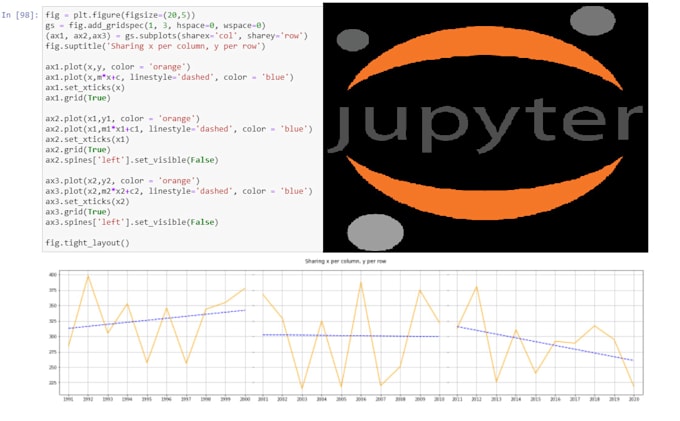Click the 'ax1.plot(x,m*x+c' dashed line code
Image resolution: width=680 pixels, height=421 pixels.
[169, 77]
